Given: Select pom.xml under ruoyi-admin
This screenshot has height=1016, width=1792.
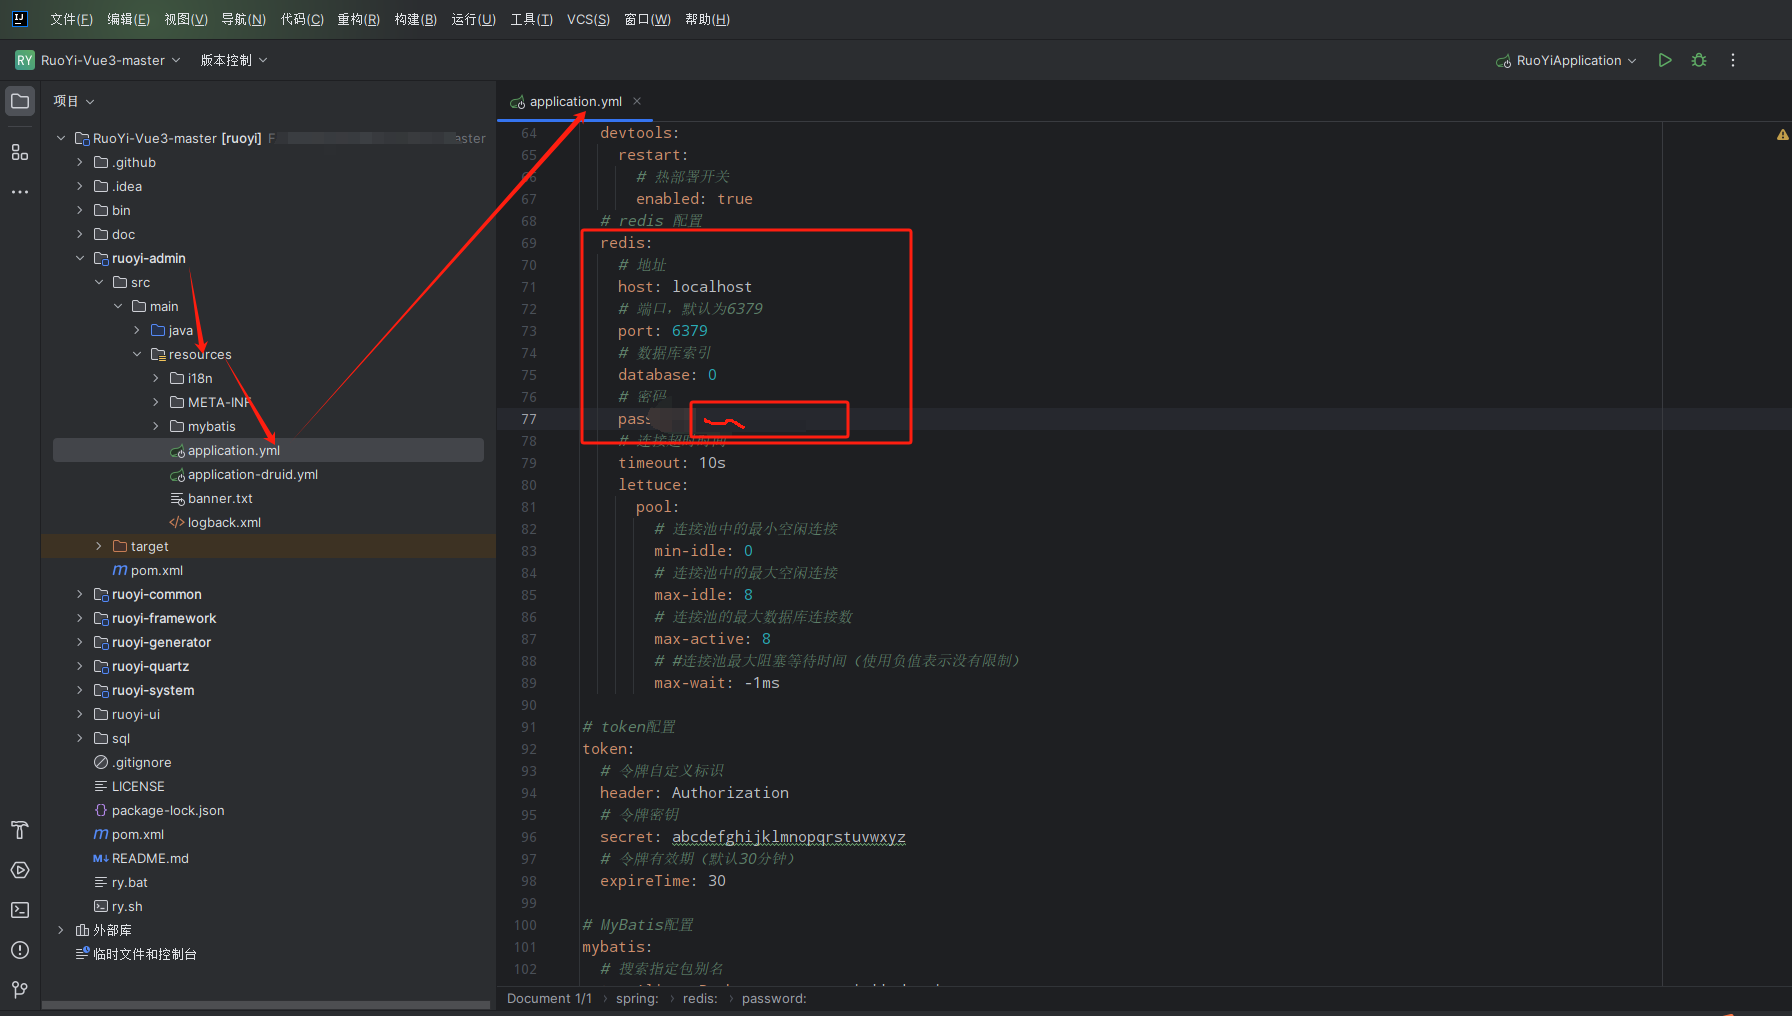Looking at the screenshot, I should [157, 570].
